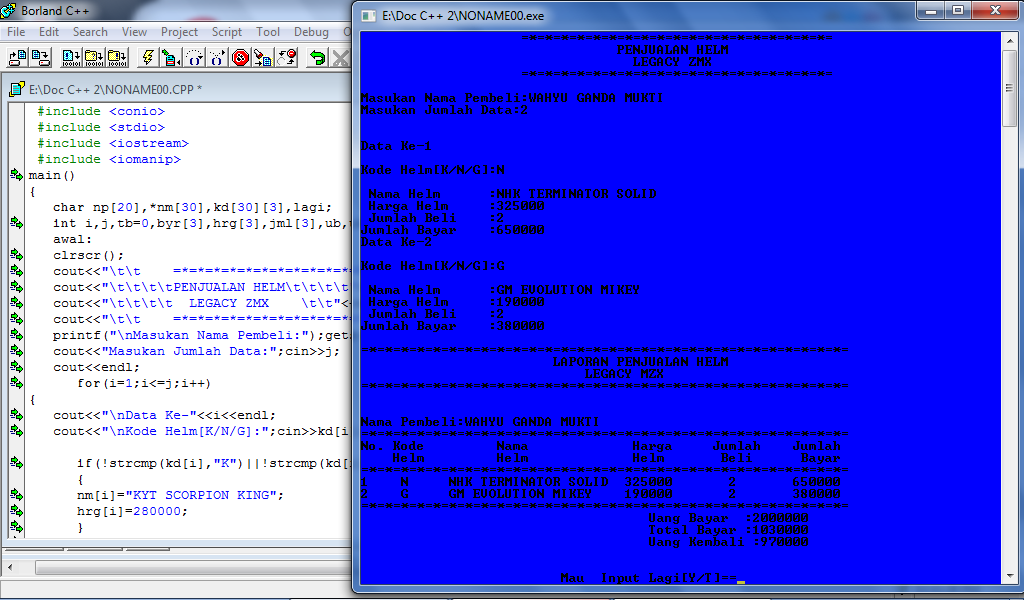1024x600 pixels.
Task: Click gutter marker beside main() line
Action: [x=16, y=175]
